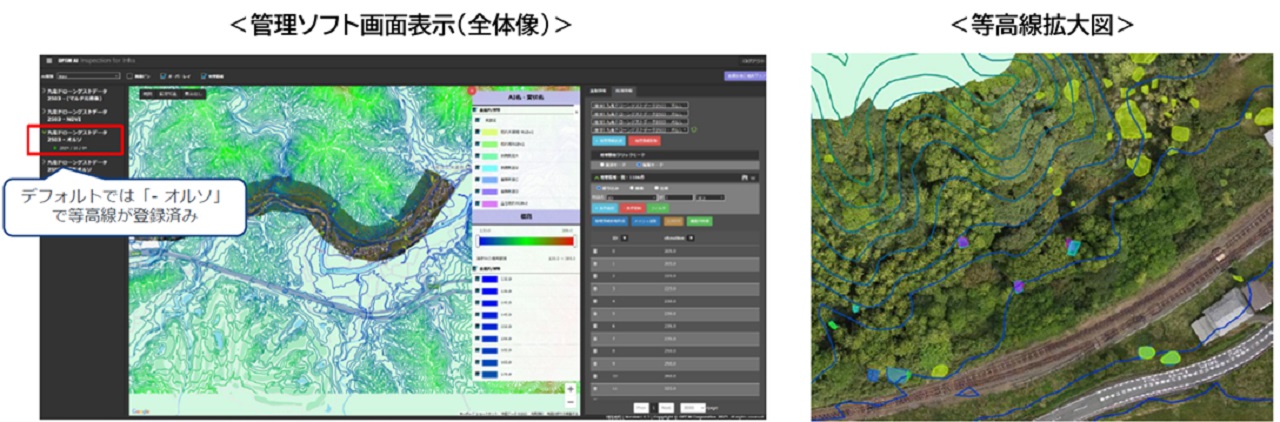Click the purple button at top right

[746, 75]
